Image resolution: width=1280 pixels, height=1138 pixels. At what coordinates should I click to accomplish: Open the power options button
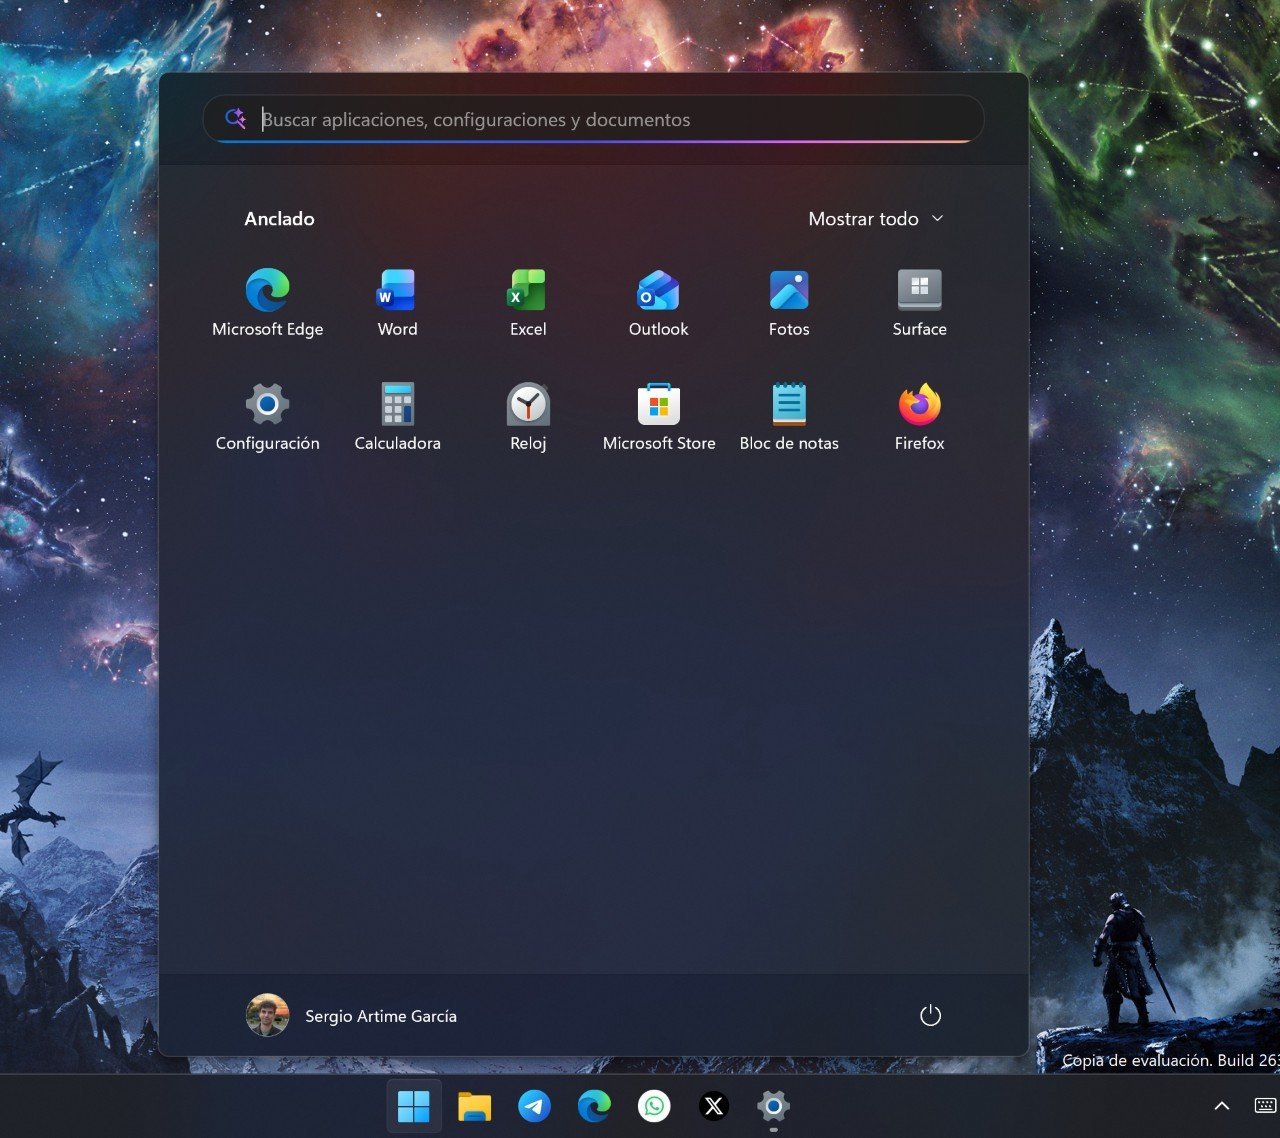[930, 1016]
